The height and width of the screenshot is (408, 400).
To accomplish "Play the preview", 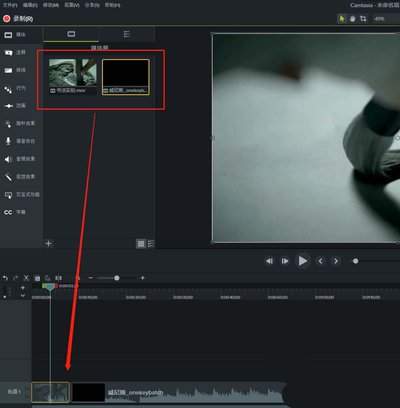I will click(302, 261).
